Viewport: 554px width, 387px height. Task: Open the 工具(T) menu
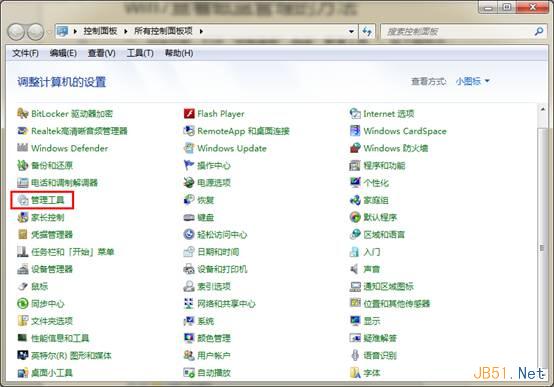(x=140, y=53)
